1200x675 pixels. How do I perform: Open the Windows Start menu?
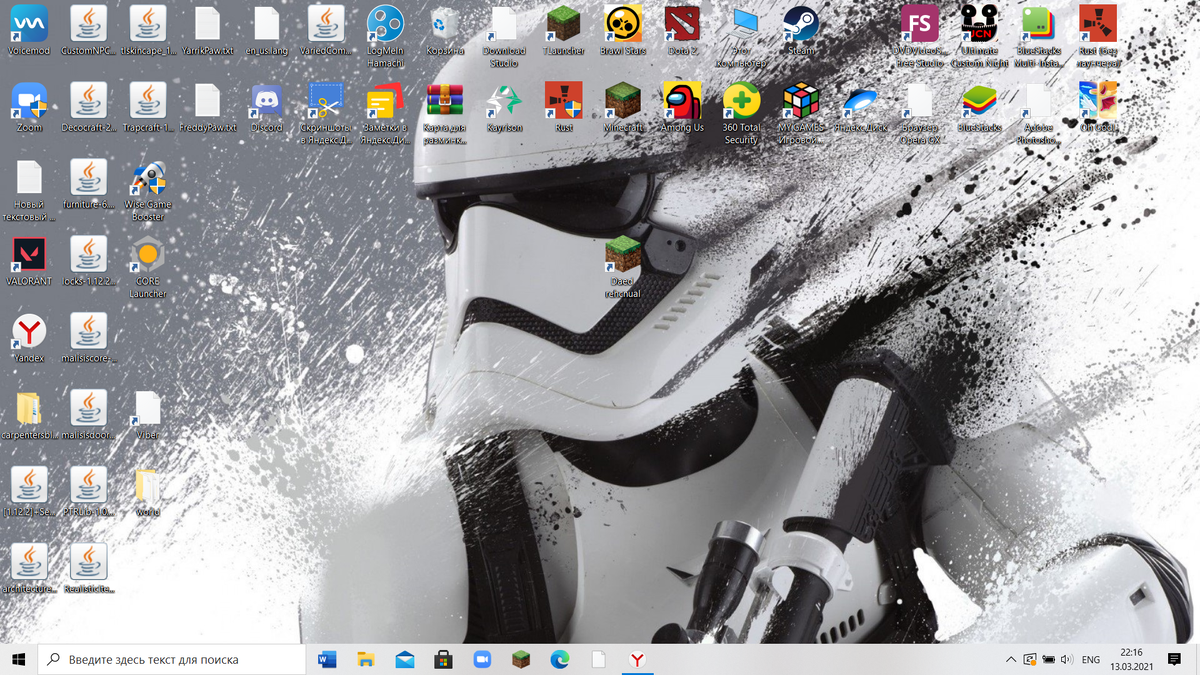18,659
